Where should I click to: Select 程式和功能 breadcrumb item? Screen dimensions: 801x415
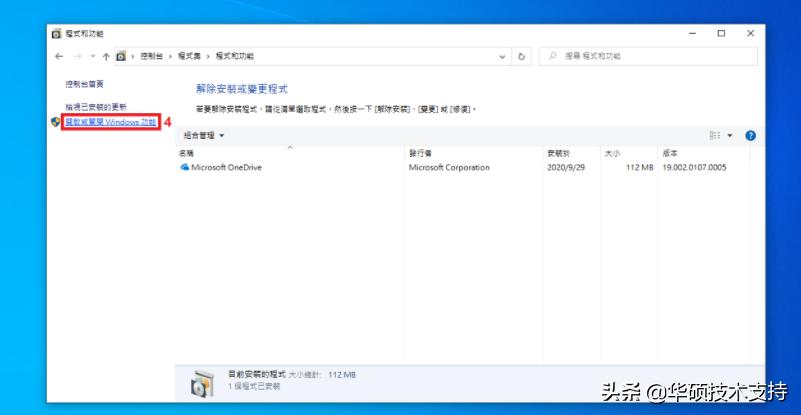[234, 56]
